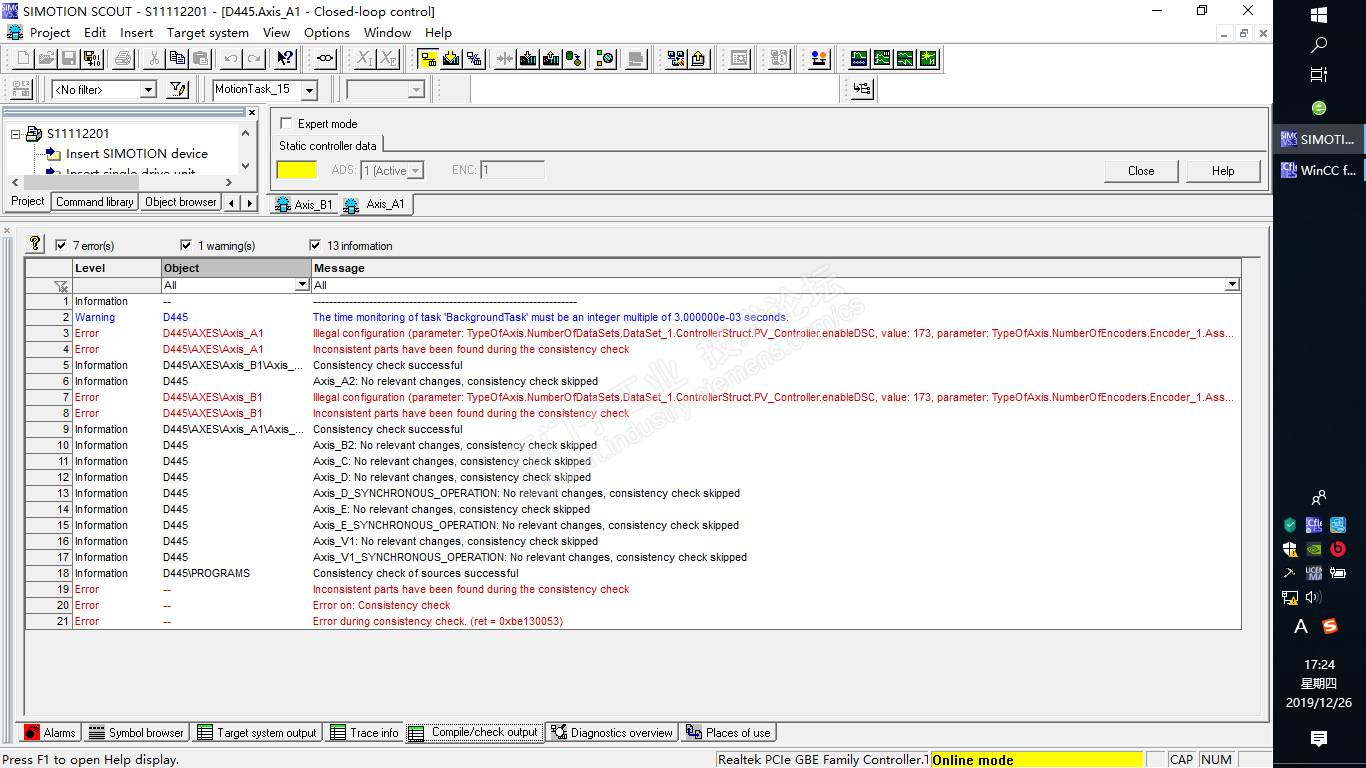
Task: Enable the Expert mode checkbox
Action: (x=287, y=124)
